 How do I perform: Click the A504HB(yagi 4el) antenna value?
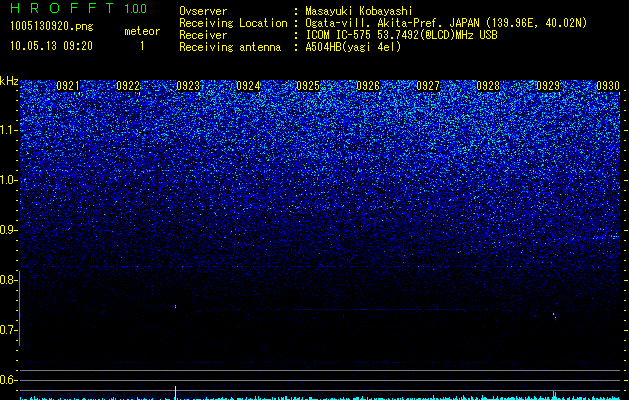point(353,47)
